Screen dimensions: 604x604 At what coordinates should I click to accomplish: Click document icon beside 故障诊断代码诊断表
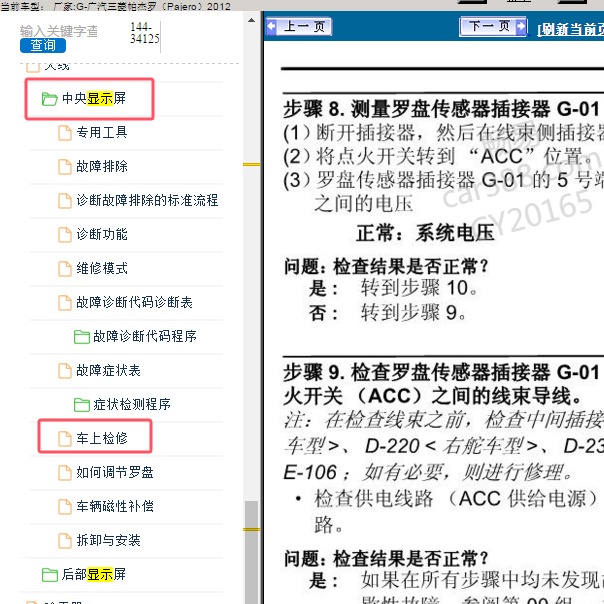click(65, 303)
